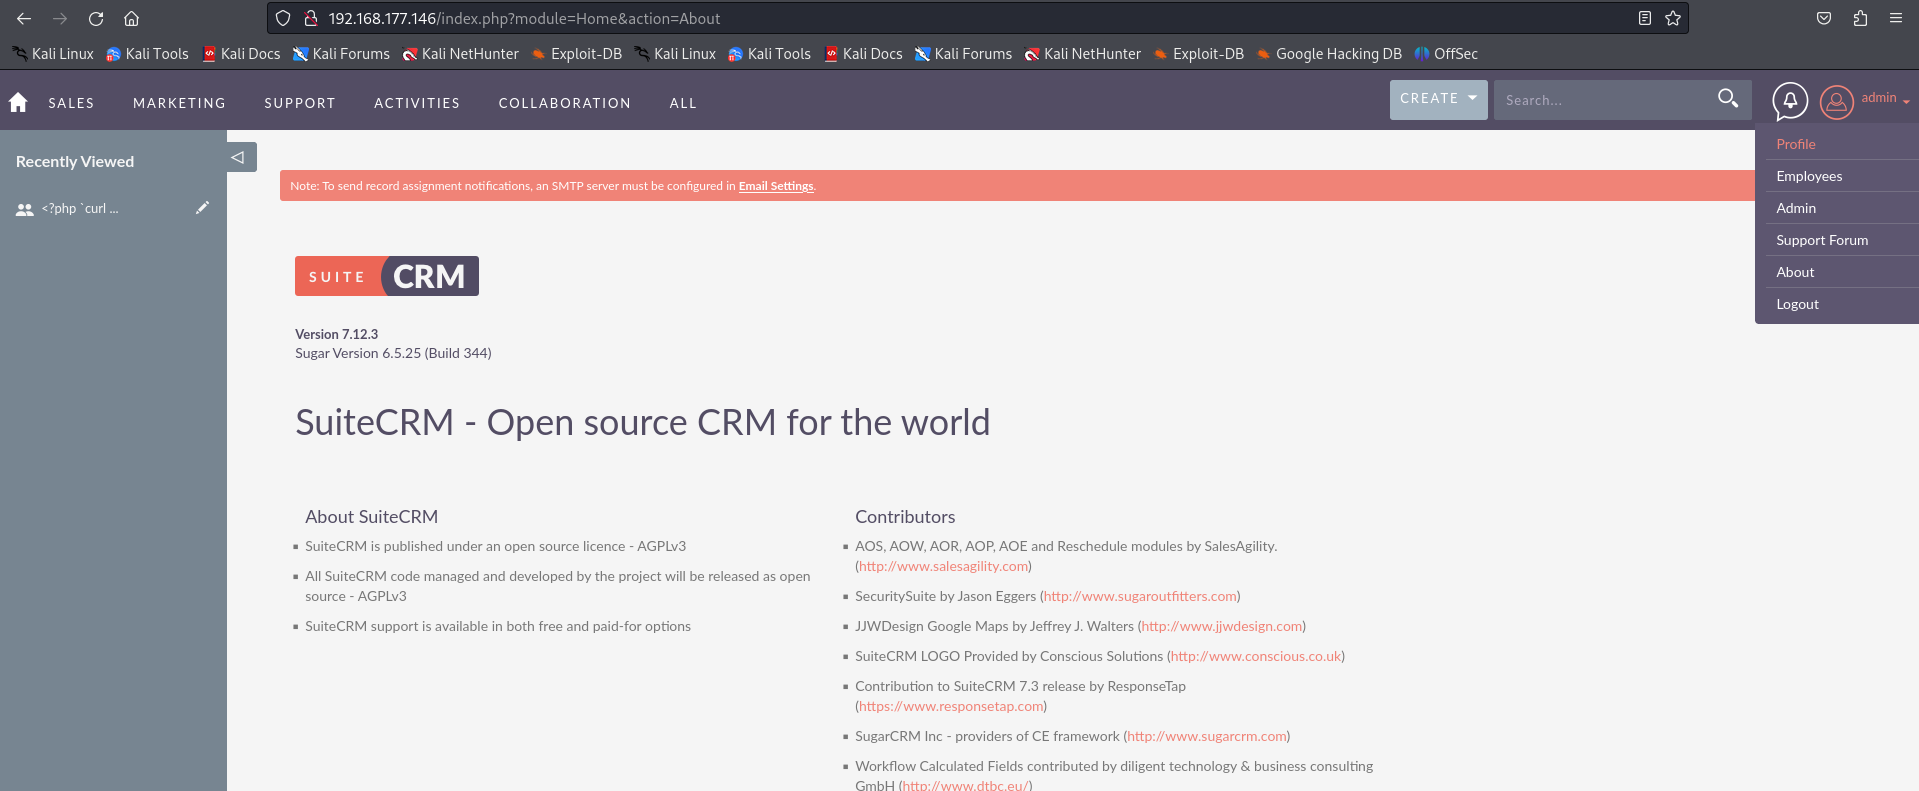Click the admin user avatar icon
Screen dimensions: 1919x791
pyautogui.click(x=1836, y=101)
